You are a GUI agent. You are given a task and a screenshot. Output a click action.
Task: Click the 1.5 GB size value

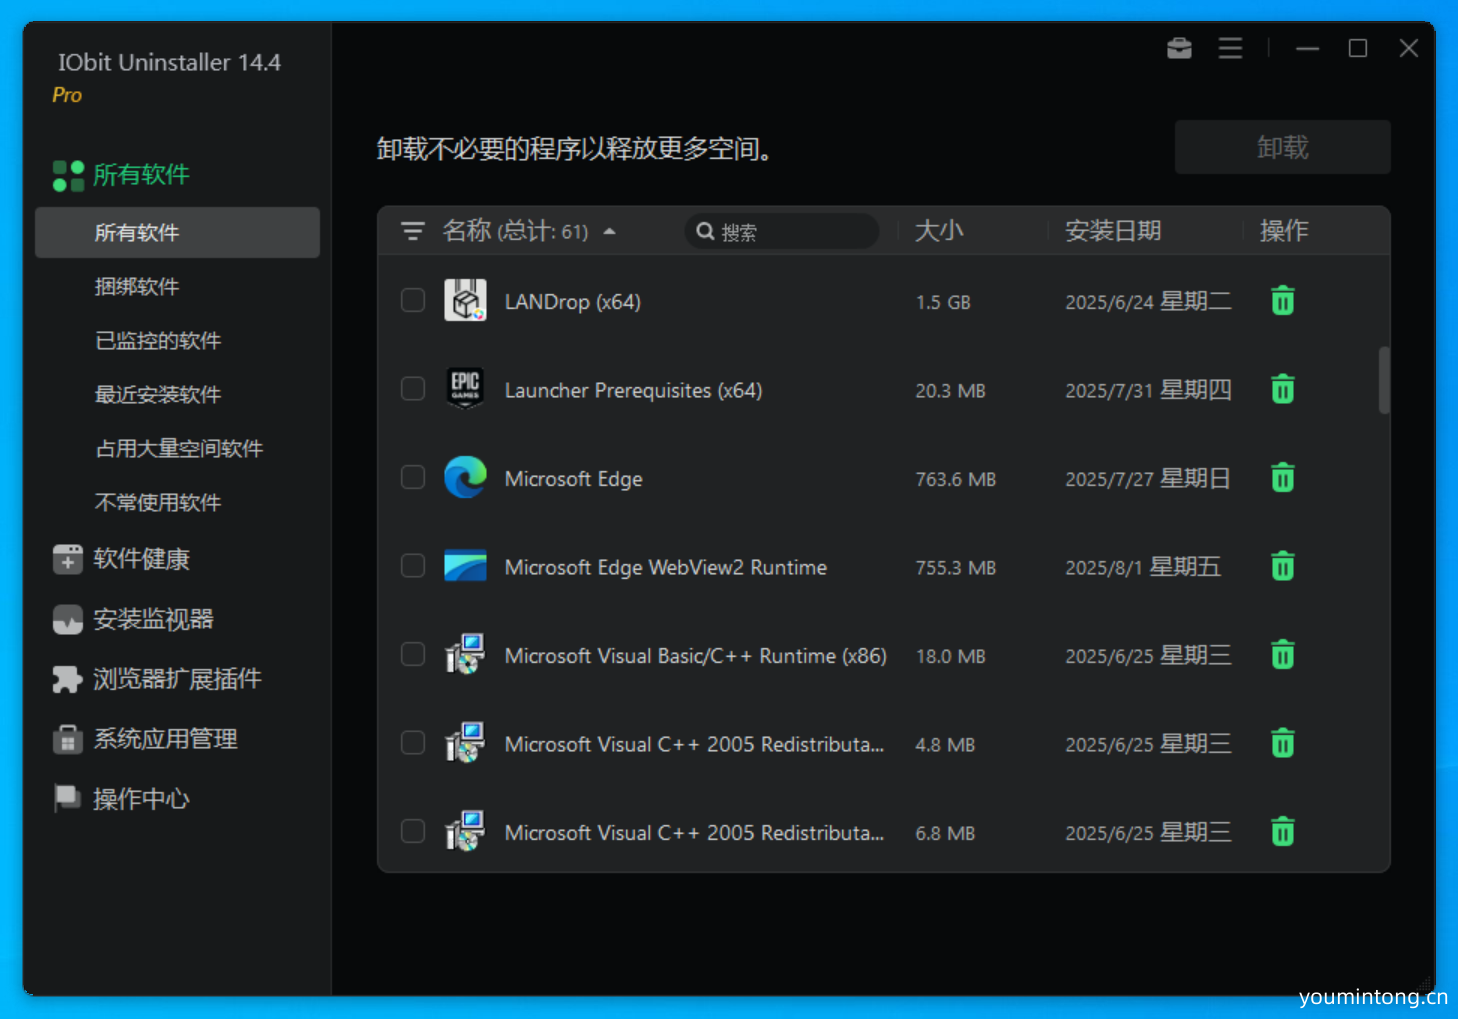tap(943, 302)
